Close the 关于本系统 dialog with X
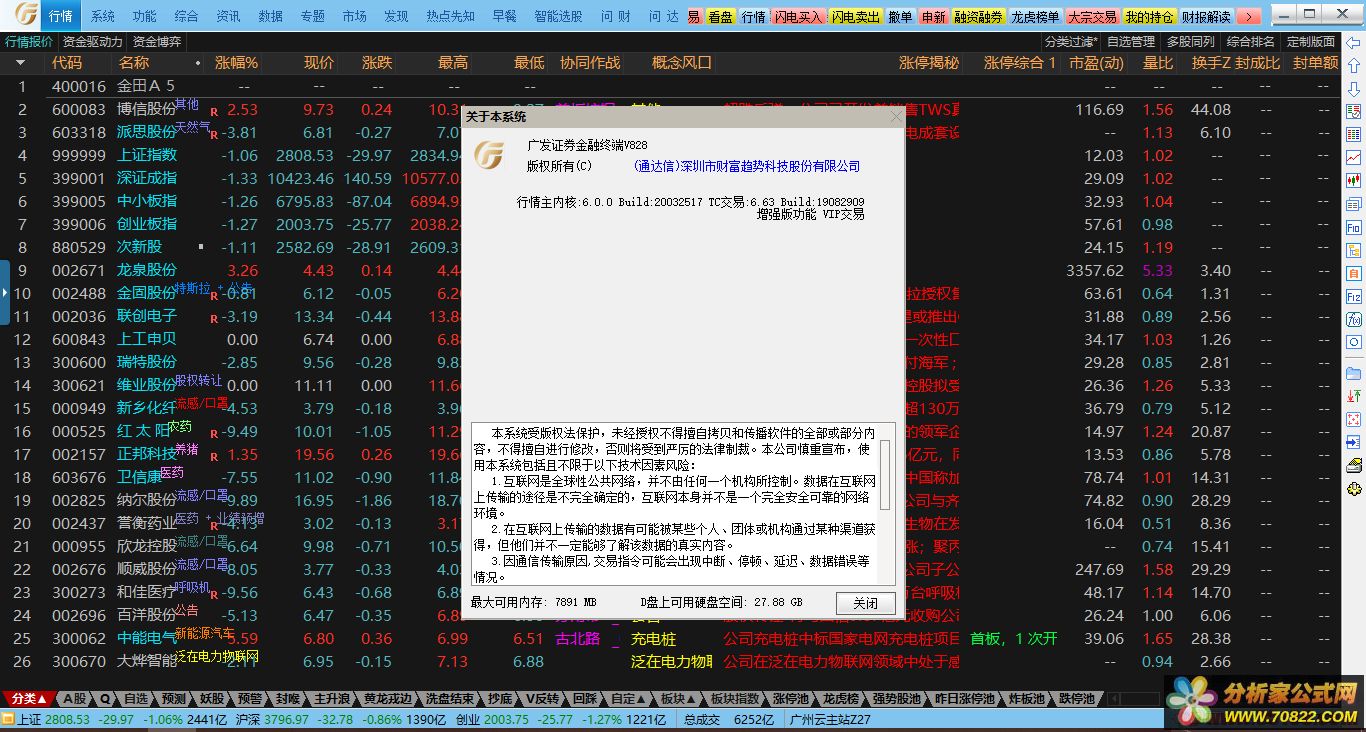Image resolution: width=1366 pixels, height=732 pixels. pyautogui.click(x=896, y=117)
